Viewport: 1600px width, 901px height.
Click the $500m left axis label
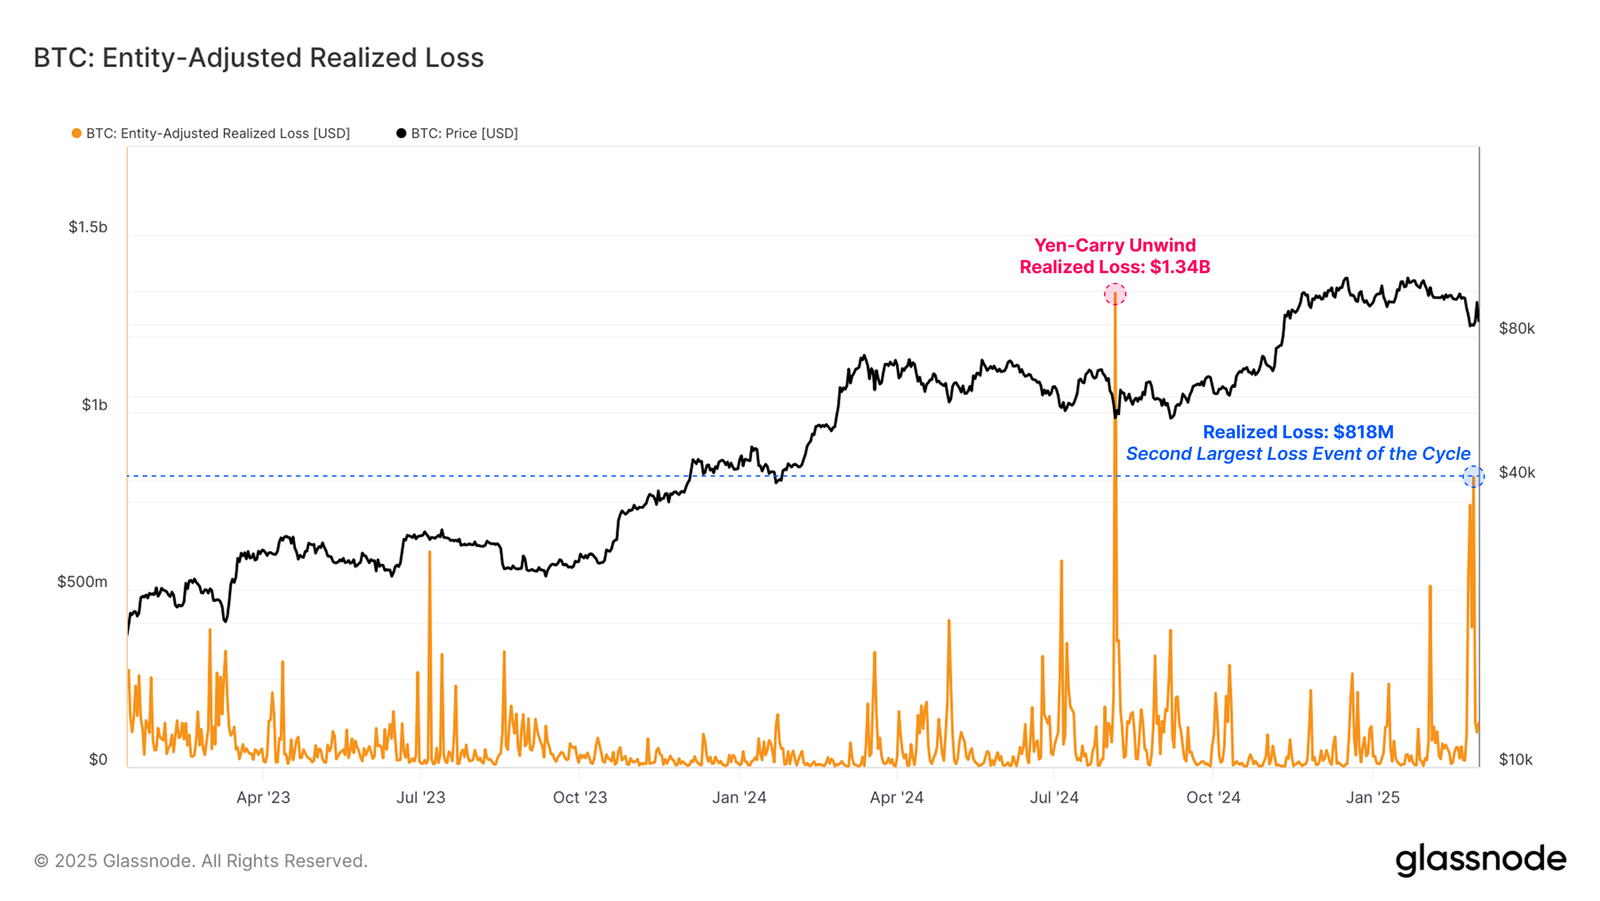82,582
